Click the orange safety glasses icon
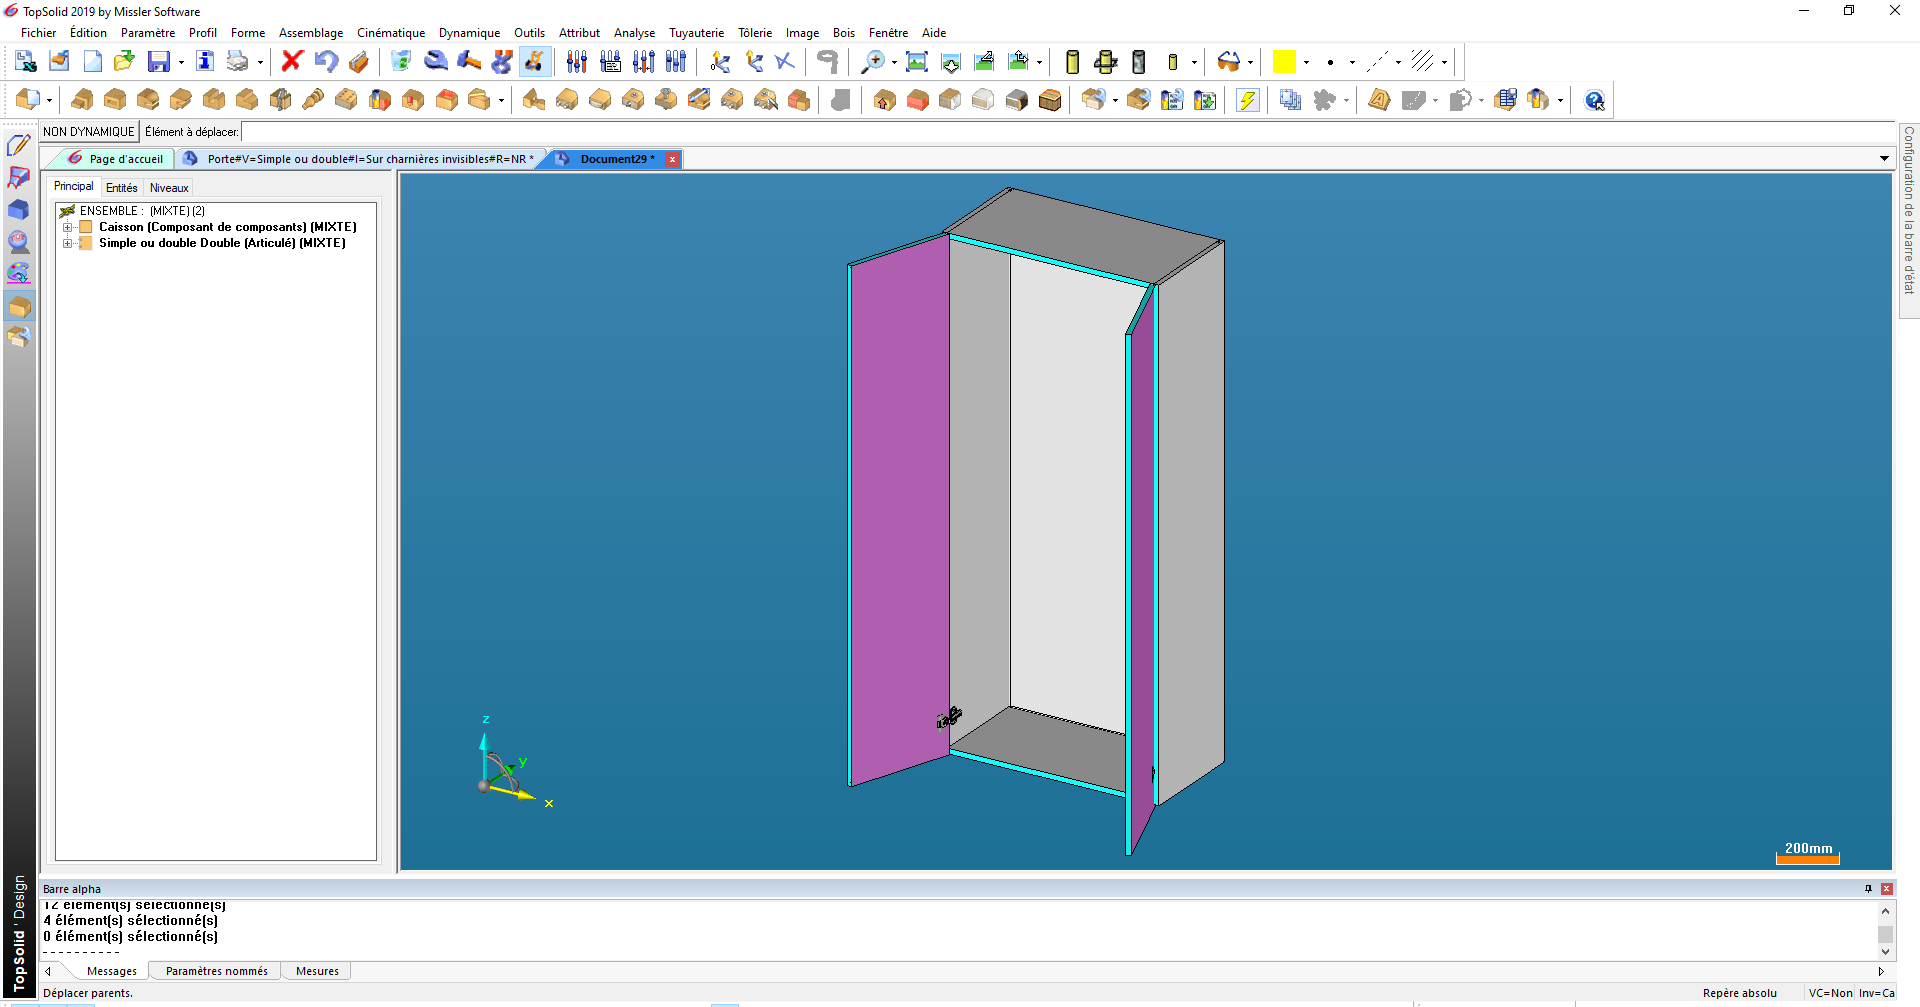The width and height of the screenshot is (1920, 1007). coord(1229,62)
